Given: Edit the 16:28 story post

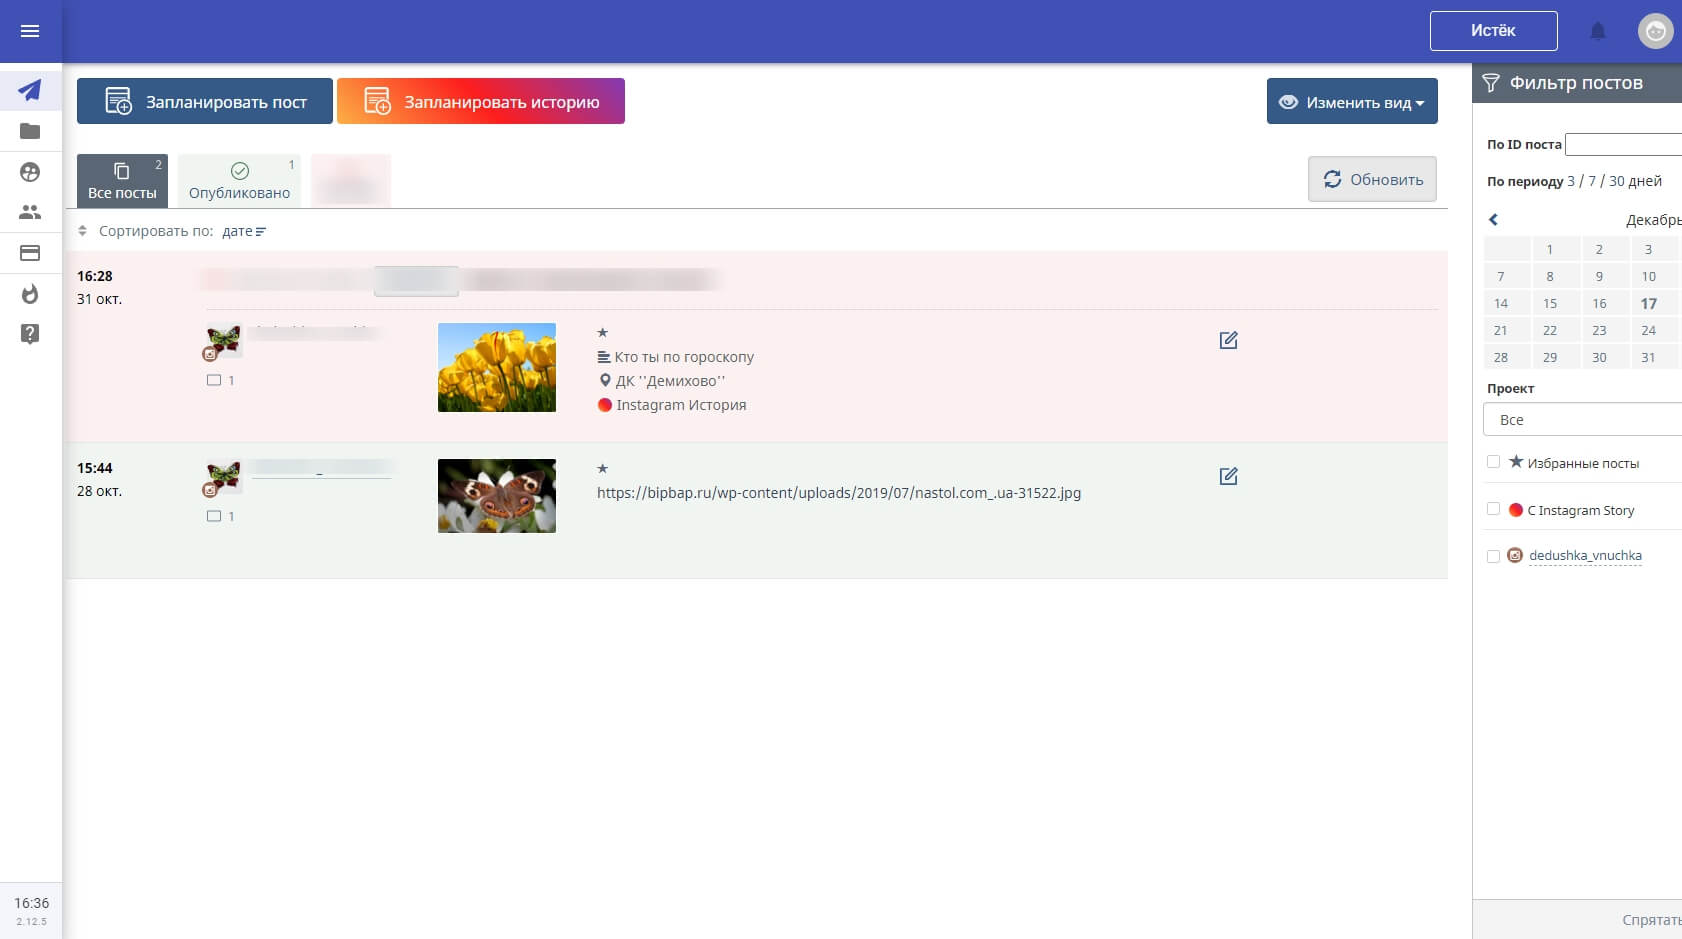Looking at the screenshot, I should tap(1229, 340).
